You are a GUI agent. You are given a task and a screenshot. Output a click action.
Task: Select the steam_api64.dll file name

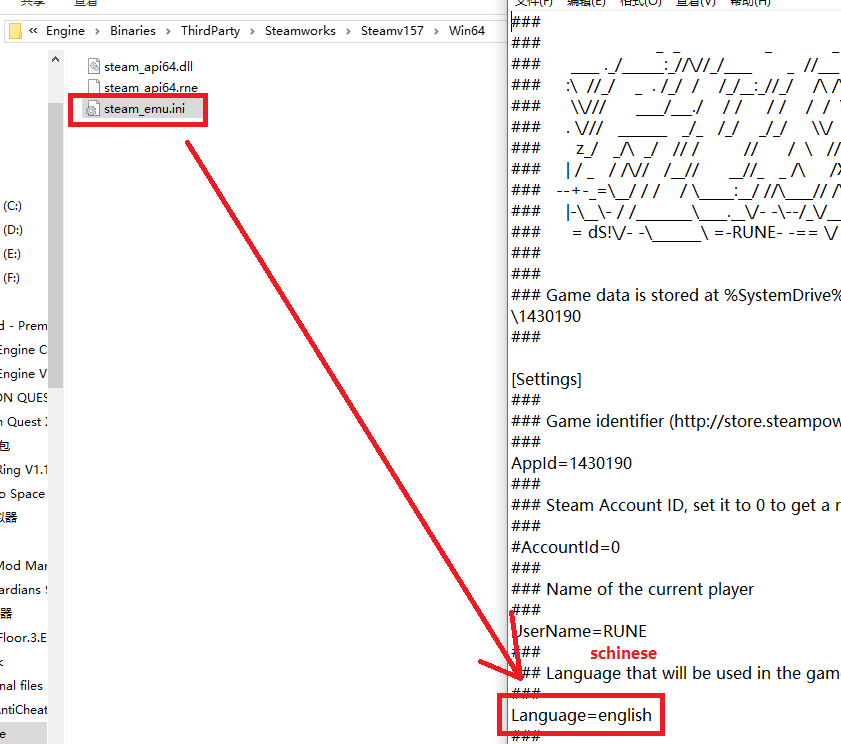click(x=149, y=67)
